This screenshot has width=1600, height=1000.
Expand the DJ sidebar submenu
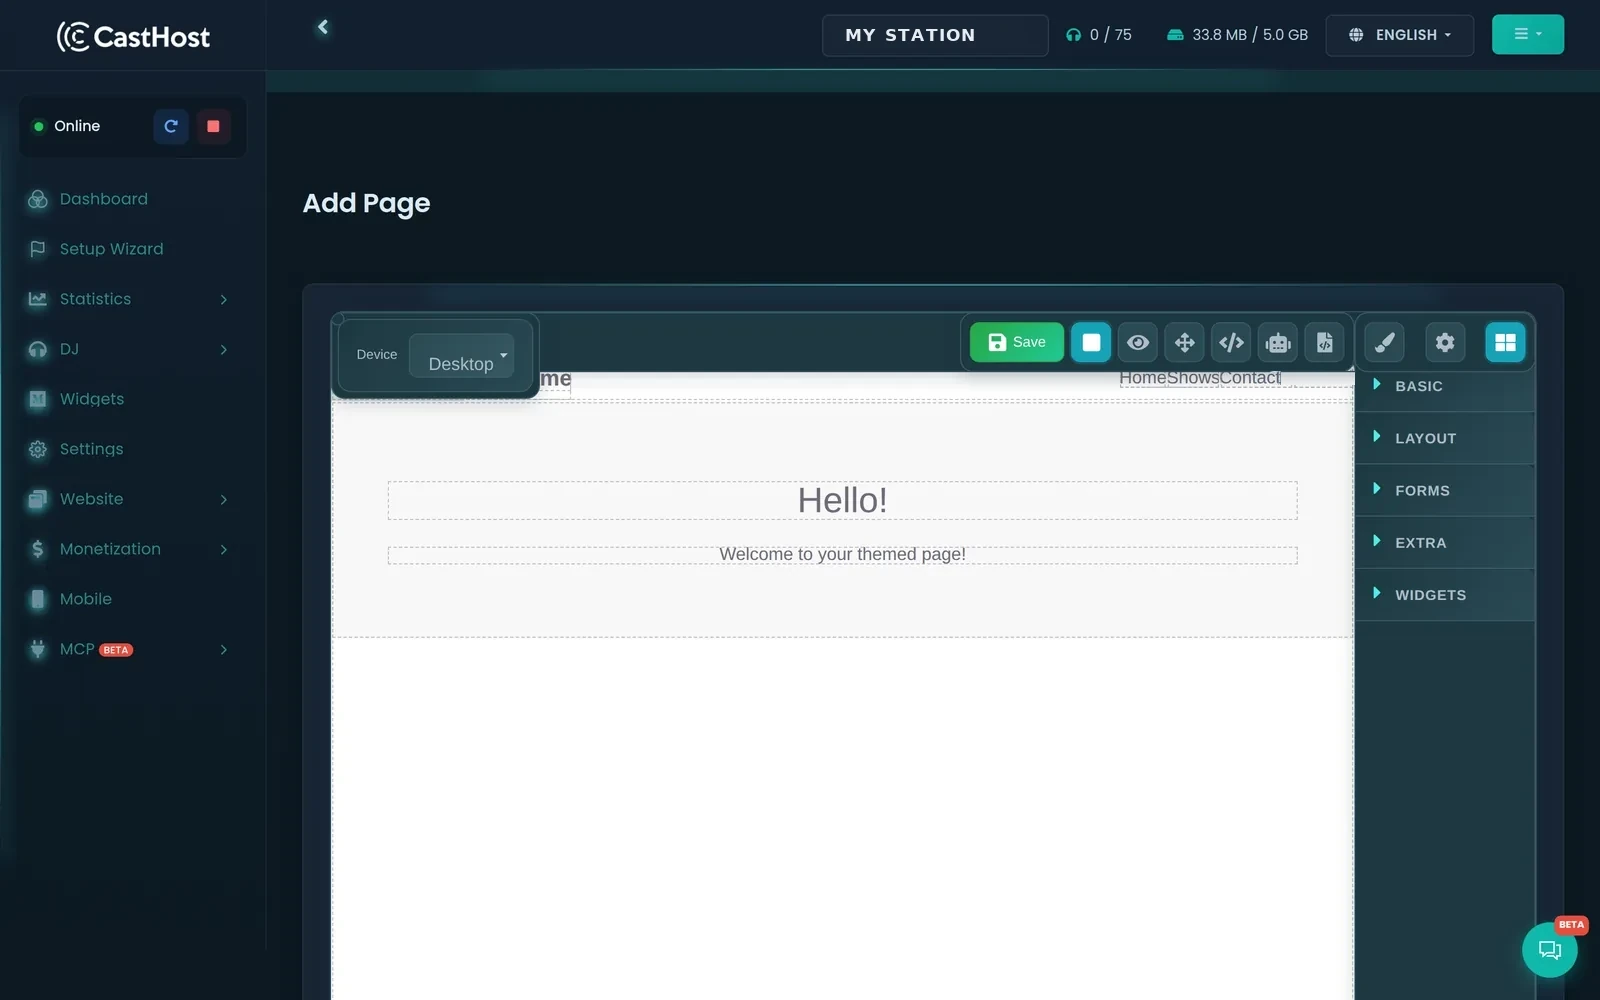click(x=133, y=349)
